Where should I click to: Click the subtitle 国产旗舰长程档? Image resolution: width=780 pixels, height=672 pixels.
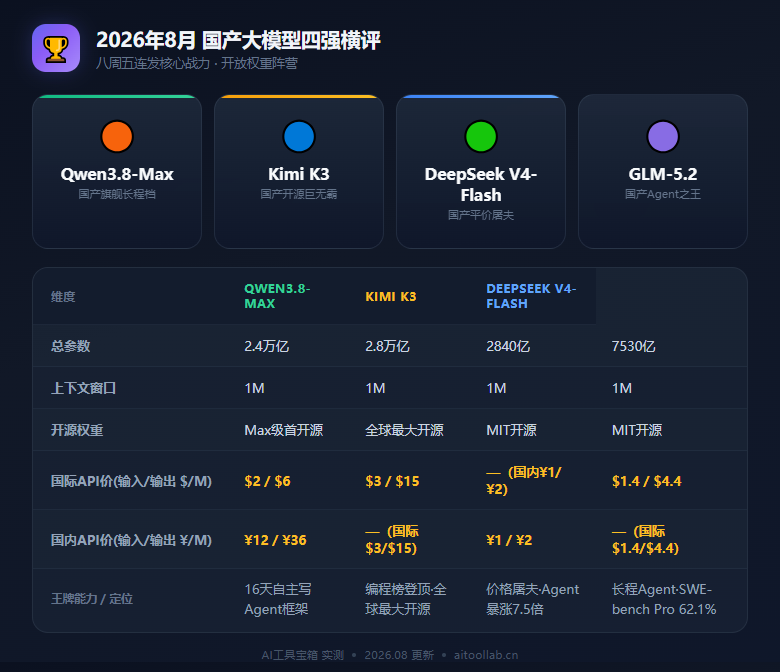[117, 194]
